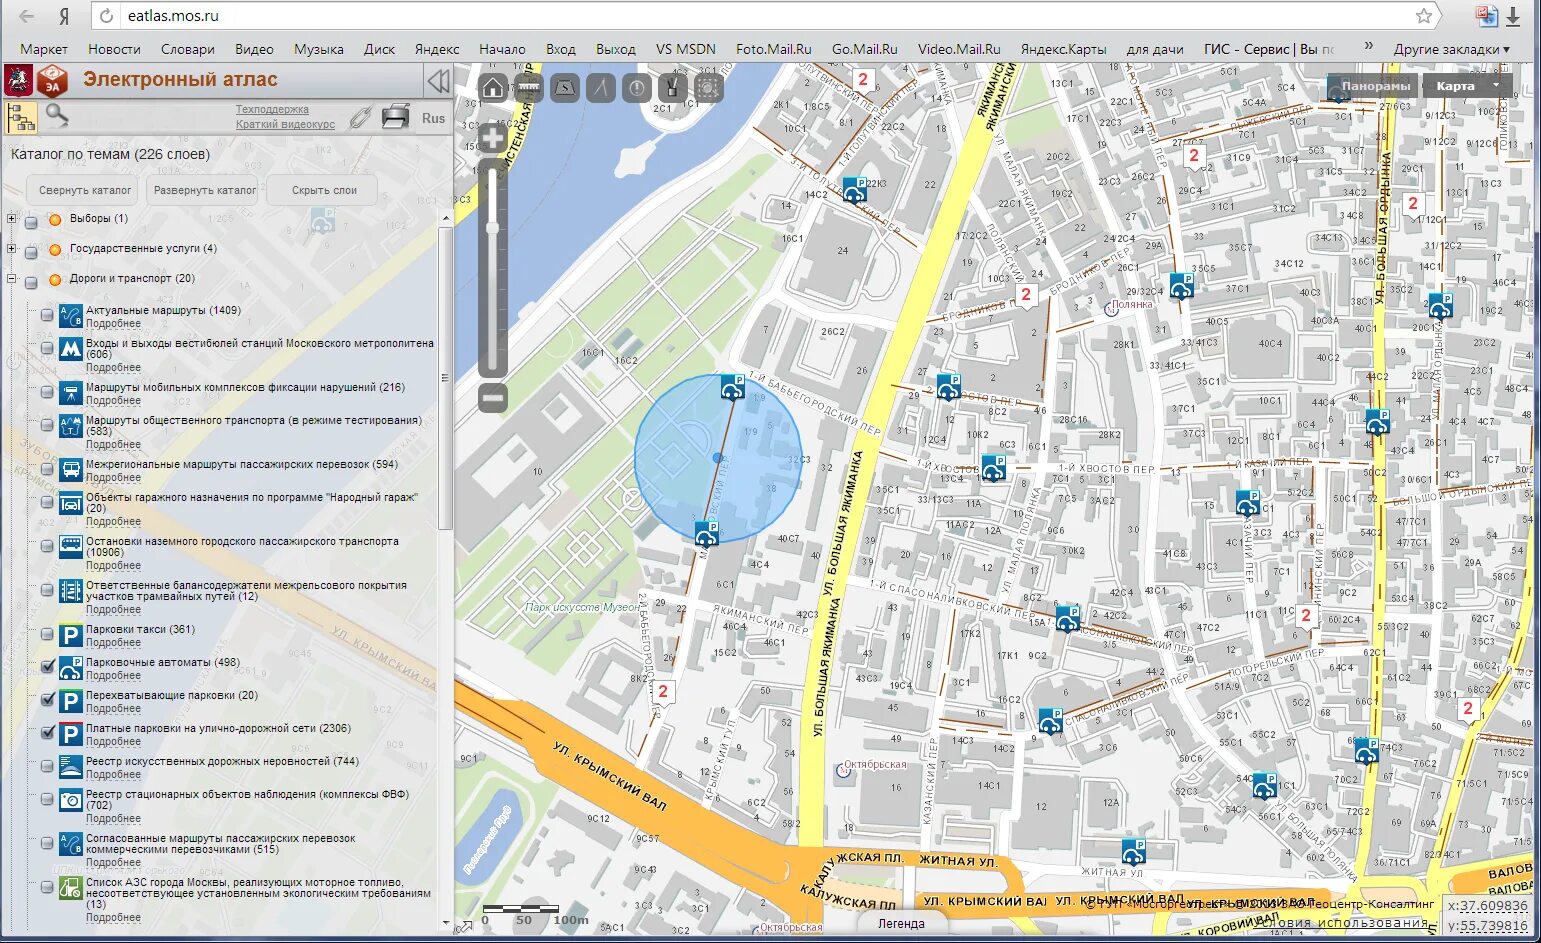Print the map using printer icon

click(396, 116)
